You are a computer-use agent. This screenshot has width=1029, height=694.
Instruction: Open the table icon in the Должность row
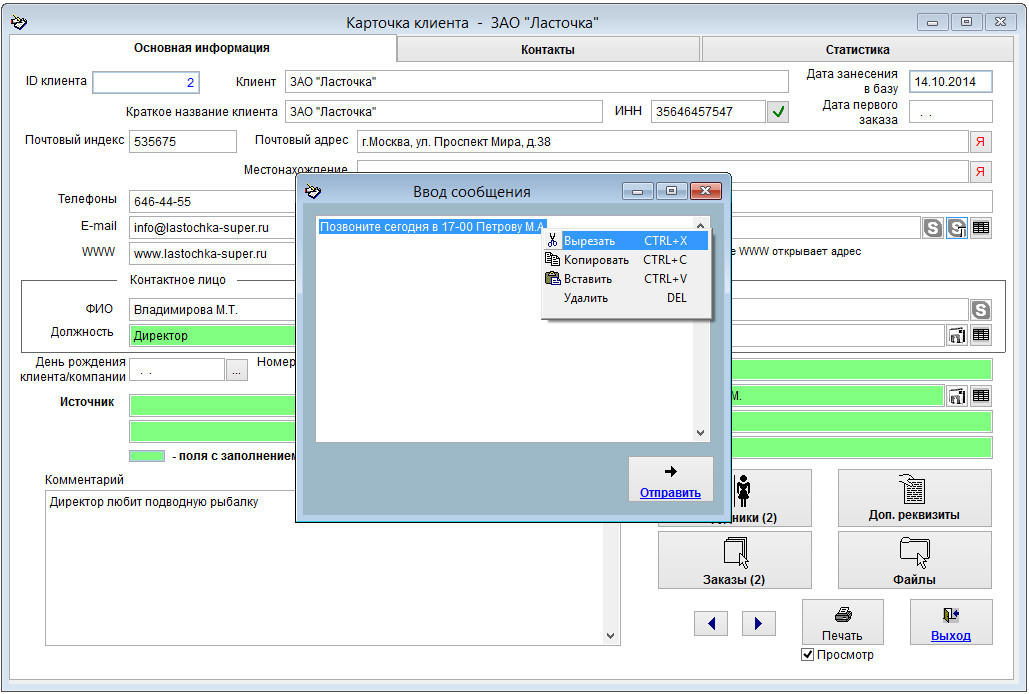pos(980,335)
